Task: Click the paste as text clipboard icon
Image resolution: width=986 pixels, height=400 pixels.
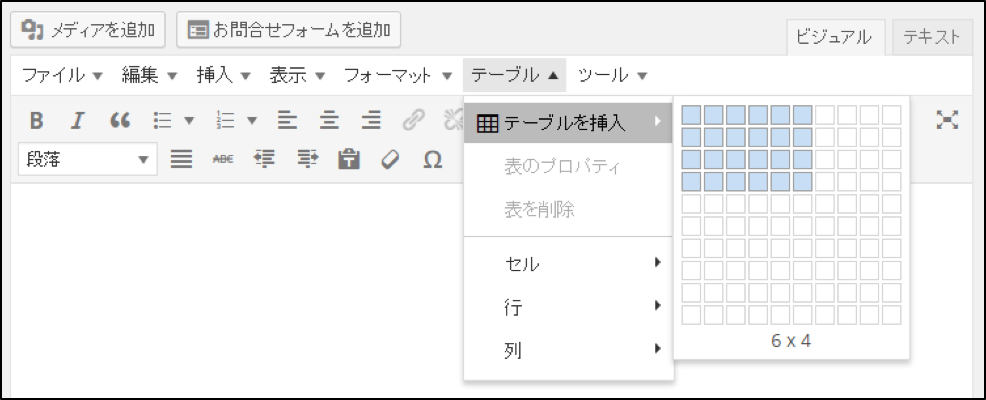Action: coord(348,159)
